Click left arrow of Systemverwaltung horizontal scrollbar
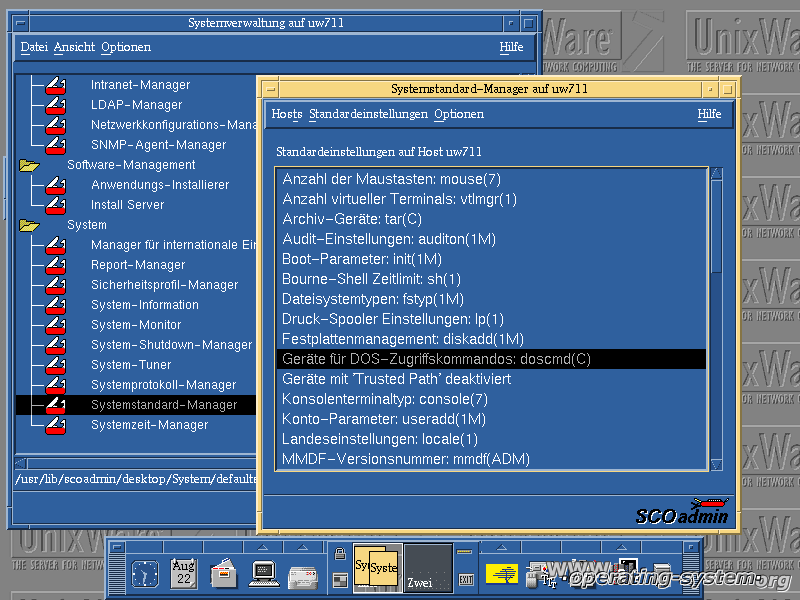 click(x=21, y=463)
